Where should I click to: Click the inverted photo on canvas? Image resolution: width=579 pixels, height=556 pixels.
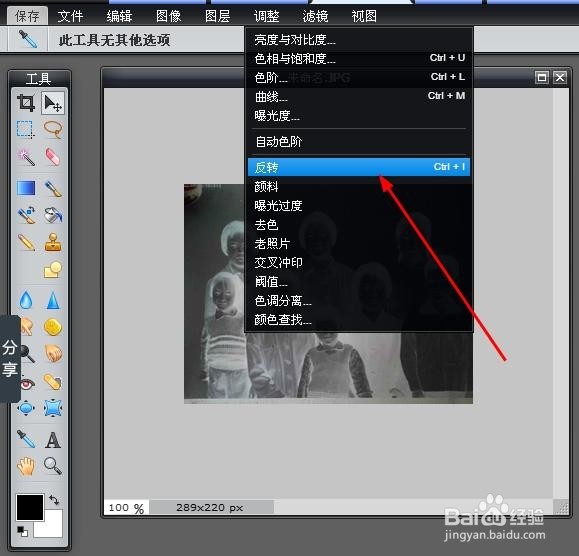pos(328,294)
